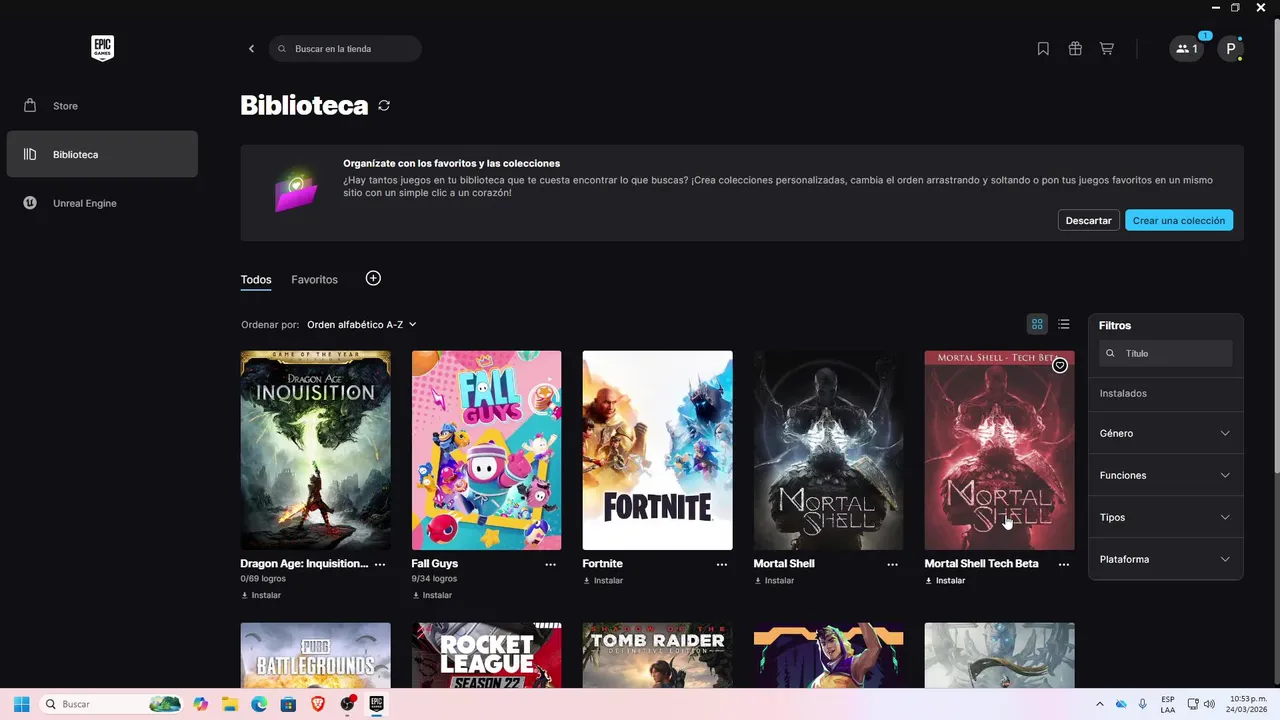Image resolution: width=1280 pixels, height=720 pixels.
Task: Open the profile avatar menu P
Action: 1231,48
